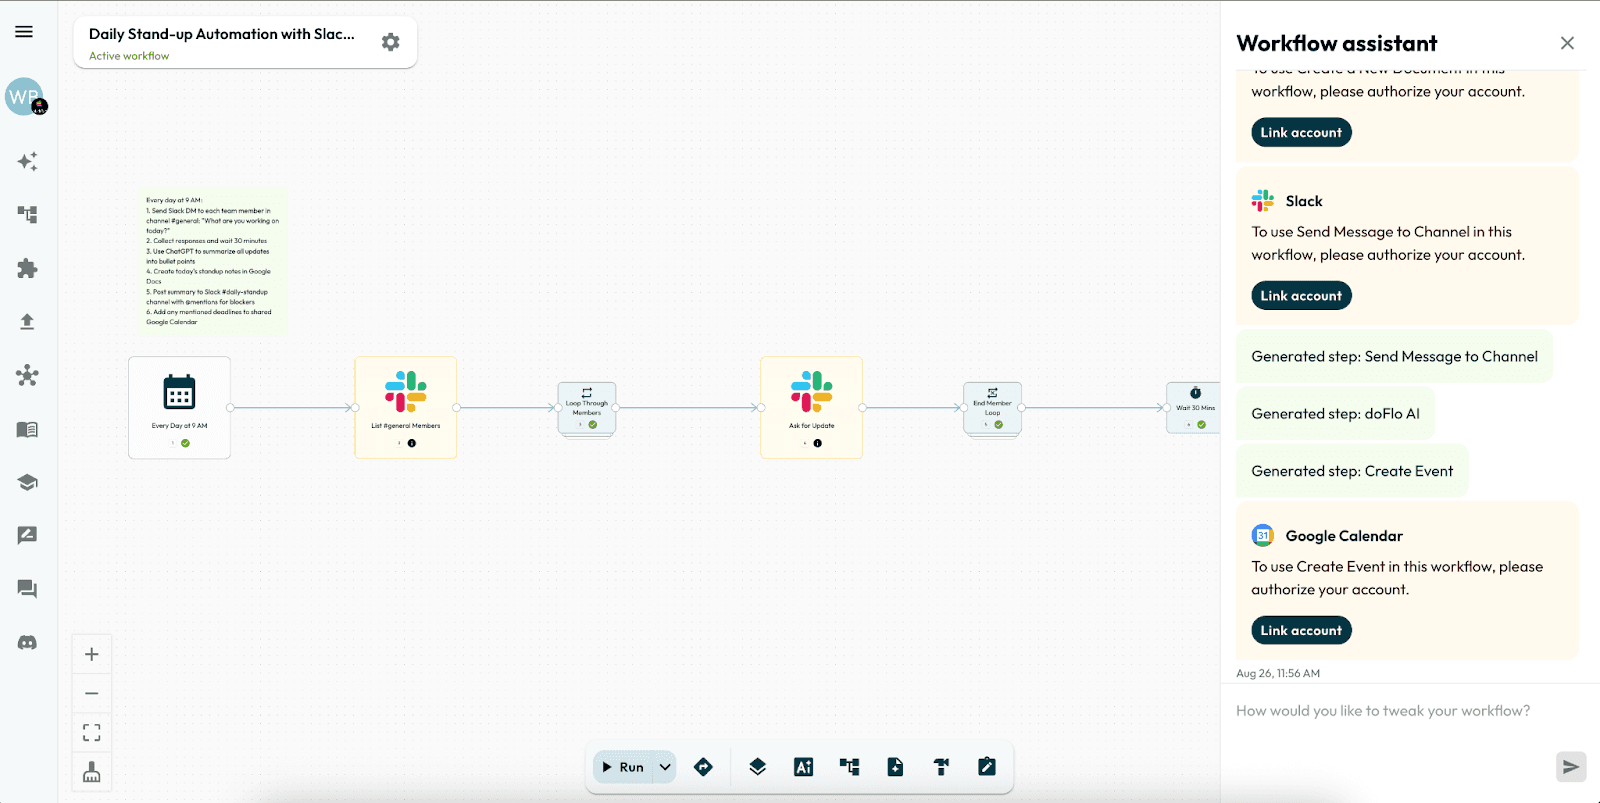Click the workflow tweak message input field
The width and height of the screenshot is (1600, 803).
click(1390, 711)
